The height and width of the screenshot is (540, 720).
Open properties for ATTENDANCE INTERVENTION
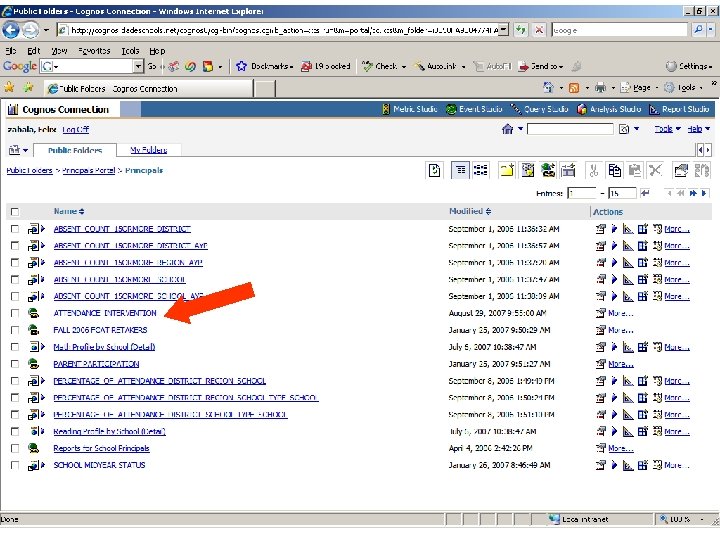pos(600,313)
